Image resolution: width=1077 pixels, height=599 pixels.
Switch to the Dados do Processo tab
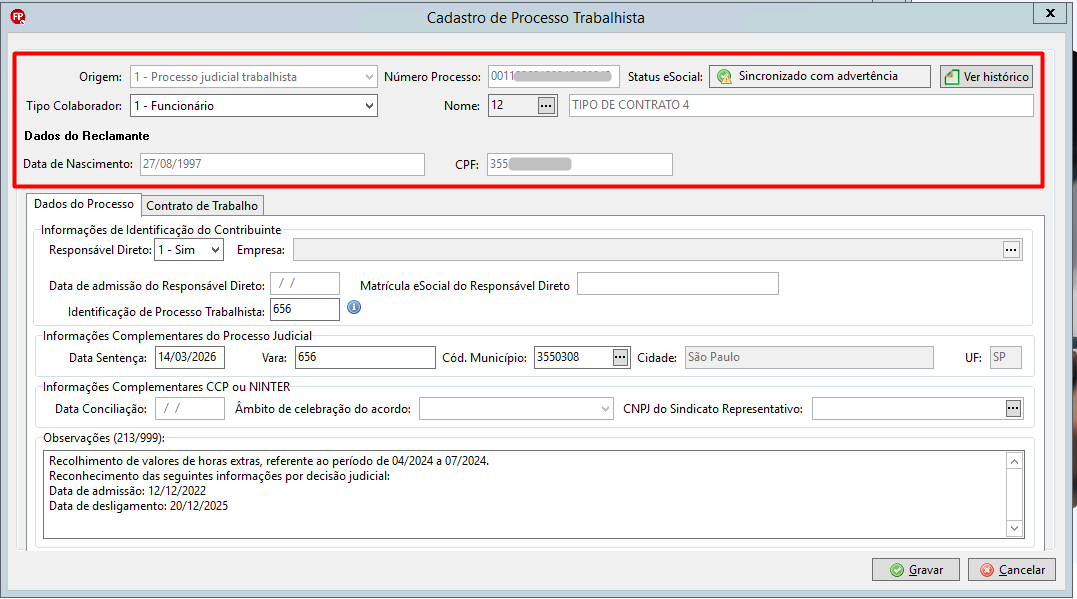[x=84, y=204]
